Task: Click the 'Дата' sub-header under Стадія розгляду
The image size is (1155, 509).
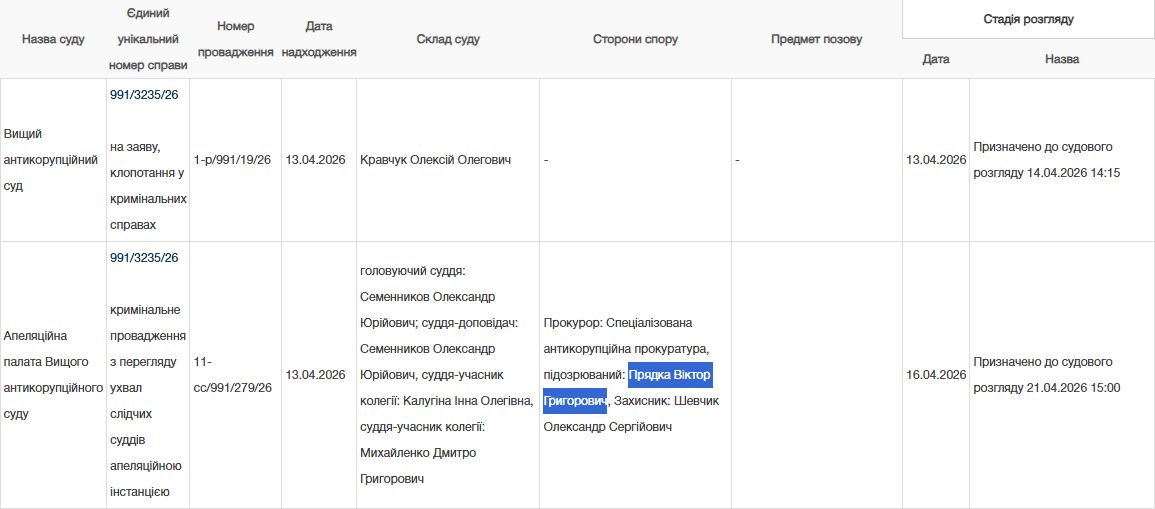Action: 935,59
